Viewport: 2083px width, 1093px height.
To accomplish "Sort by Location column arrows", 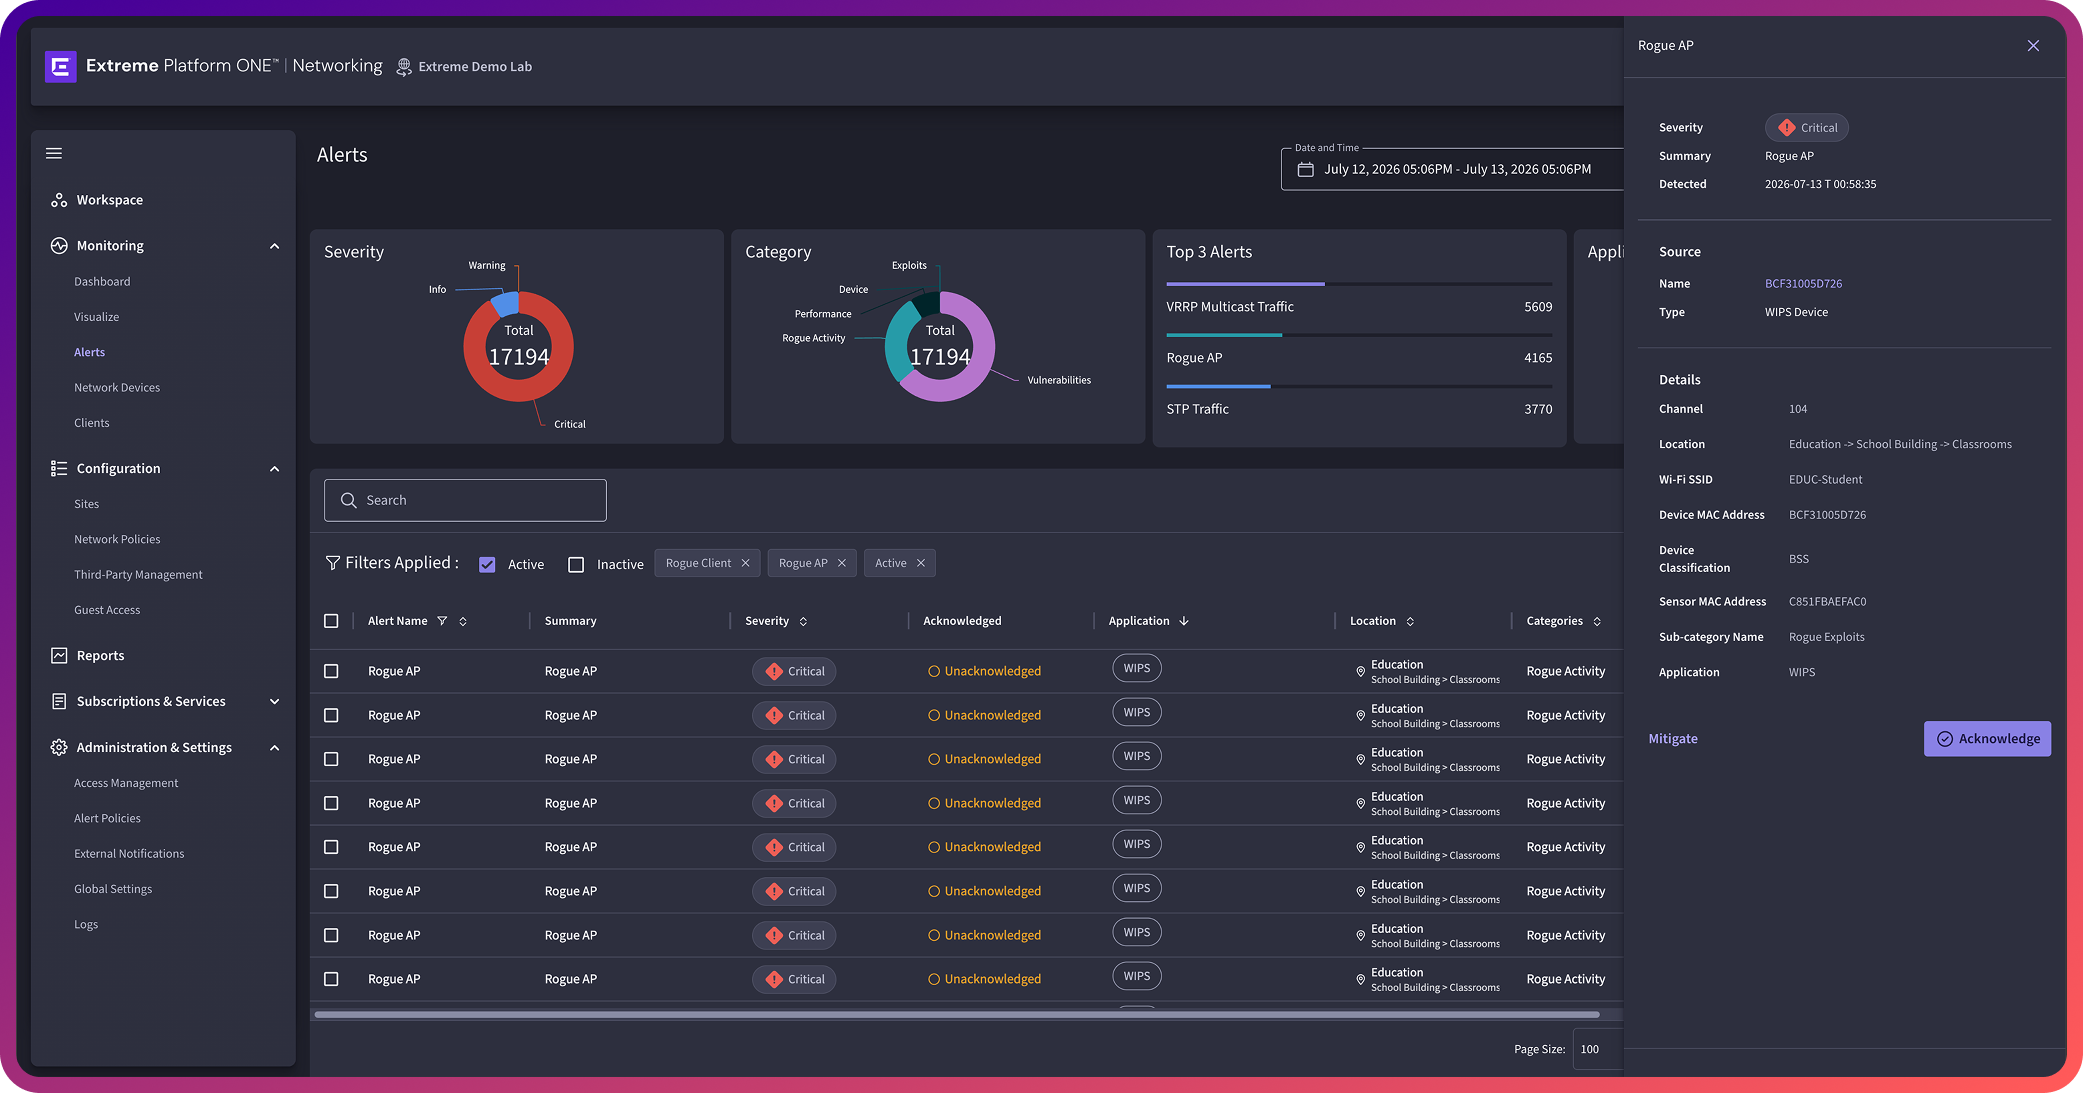I will tap(1410, 621).
